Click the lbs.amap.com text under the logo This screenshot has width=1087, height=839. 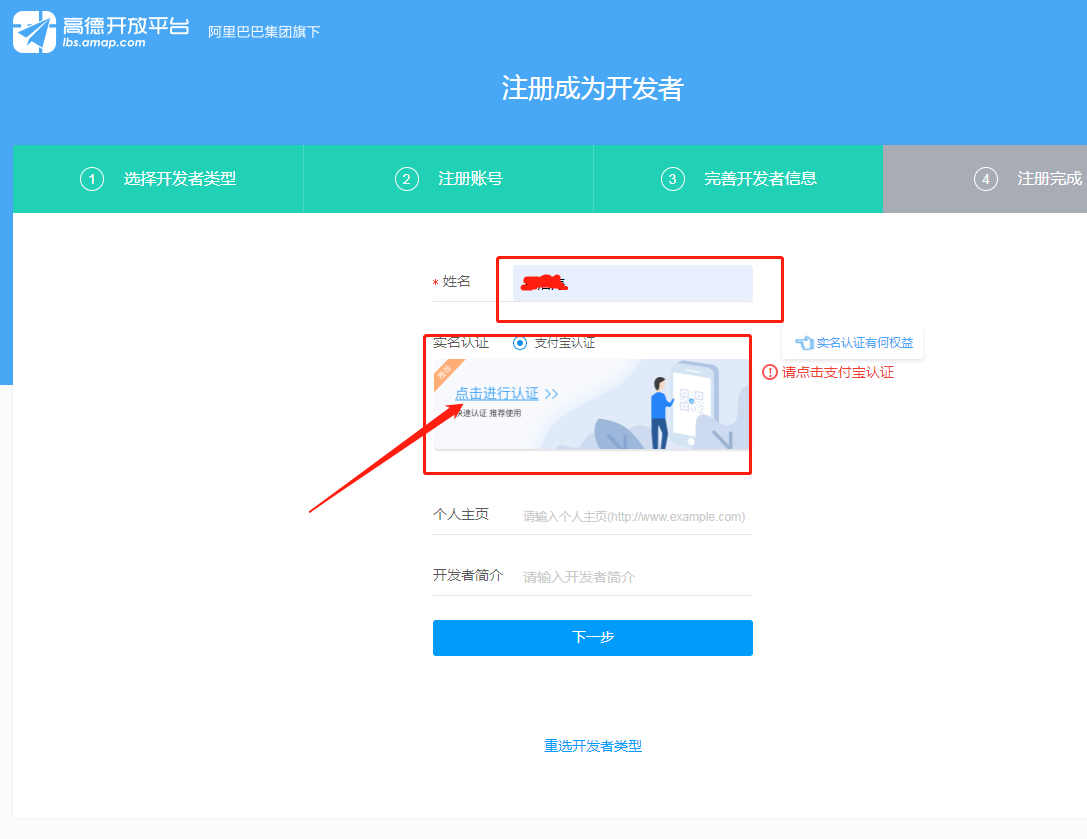click(x=104, y=42)
